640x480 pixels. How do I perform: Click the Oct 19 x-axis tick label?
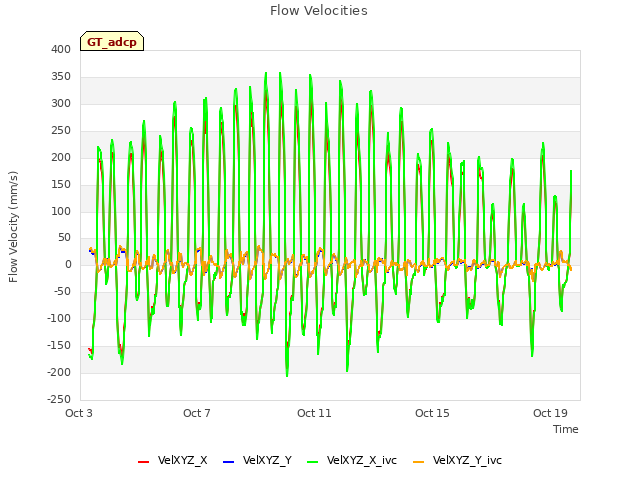(x=550, y=413)
